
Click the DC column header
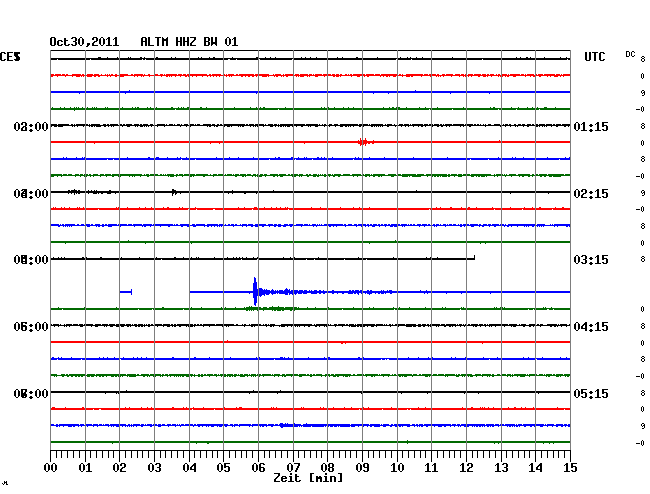(630, 54)
